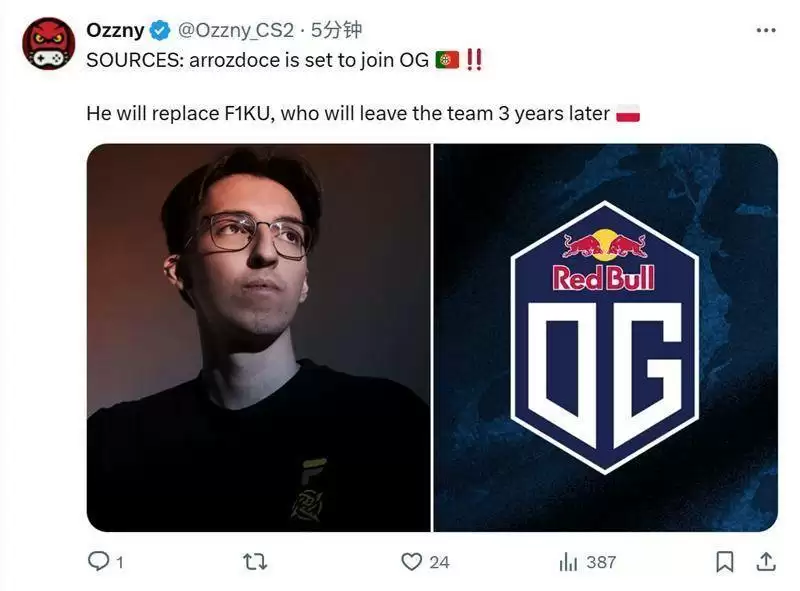
Task: View analytics via bar chart icon
Action: click(568, 562)
